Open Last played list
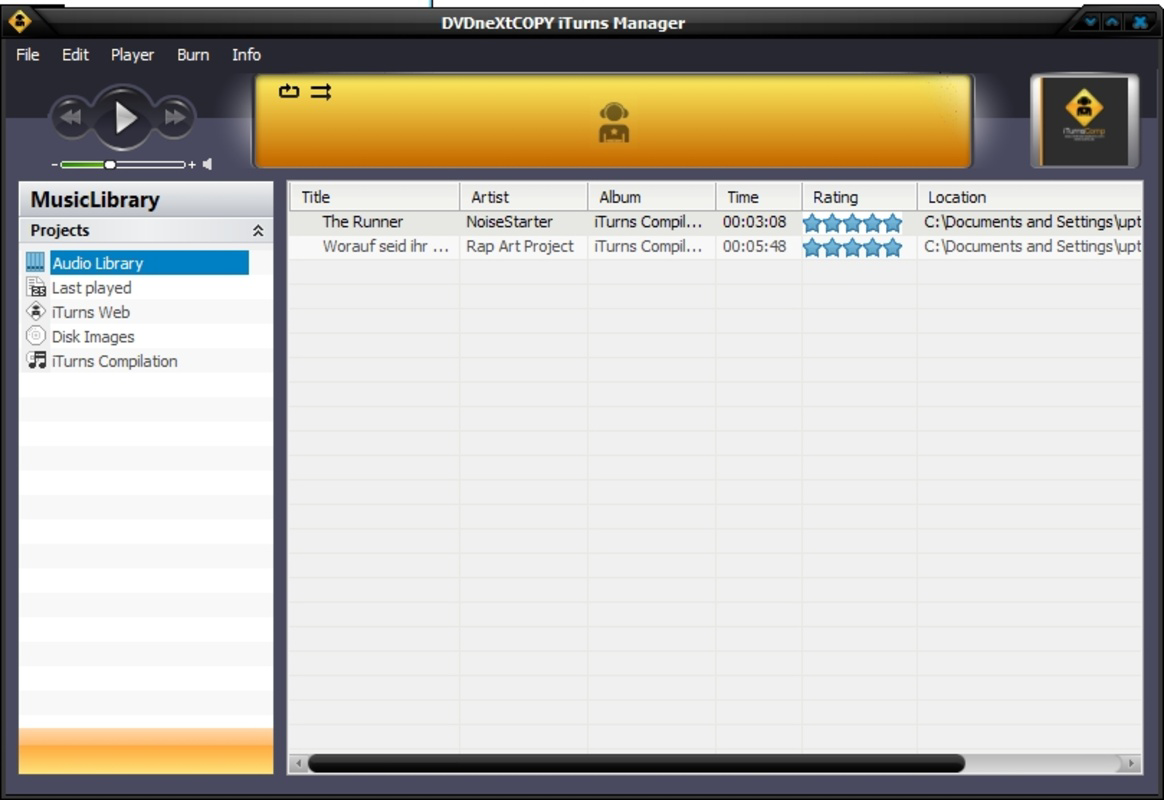The width and height of the screenshot is (1164, 800). coord(91,288)
